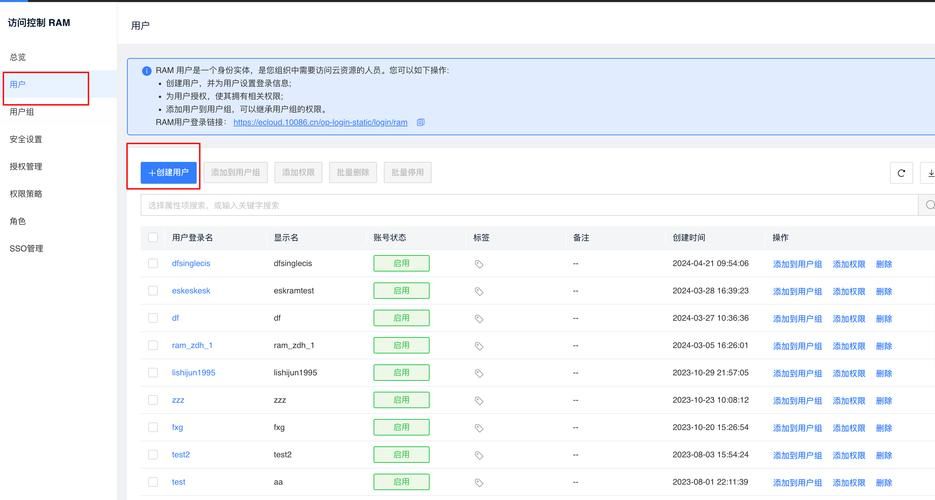Click 启用 status badge for dfsinglecis
The image size is (935, 500).
[401, 263]
